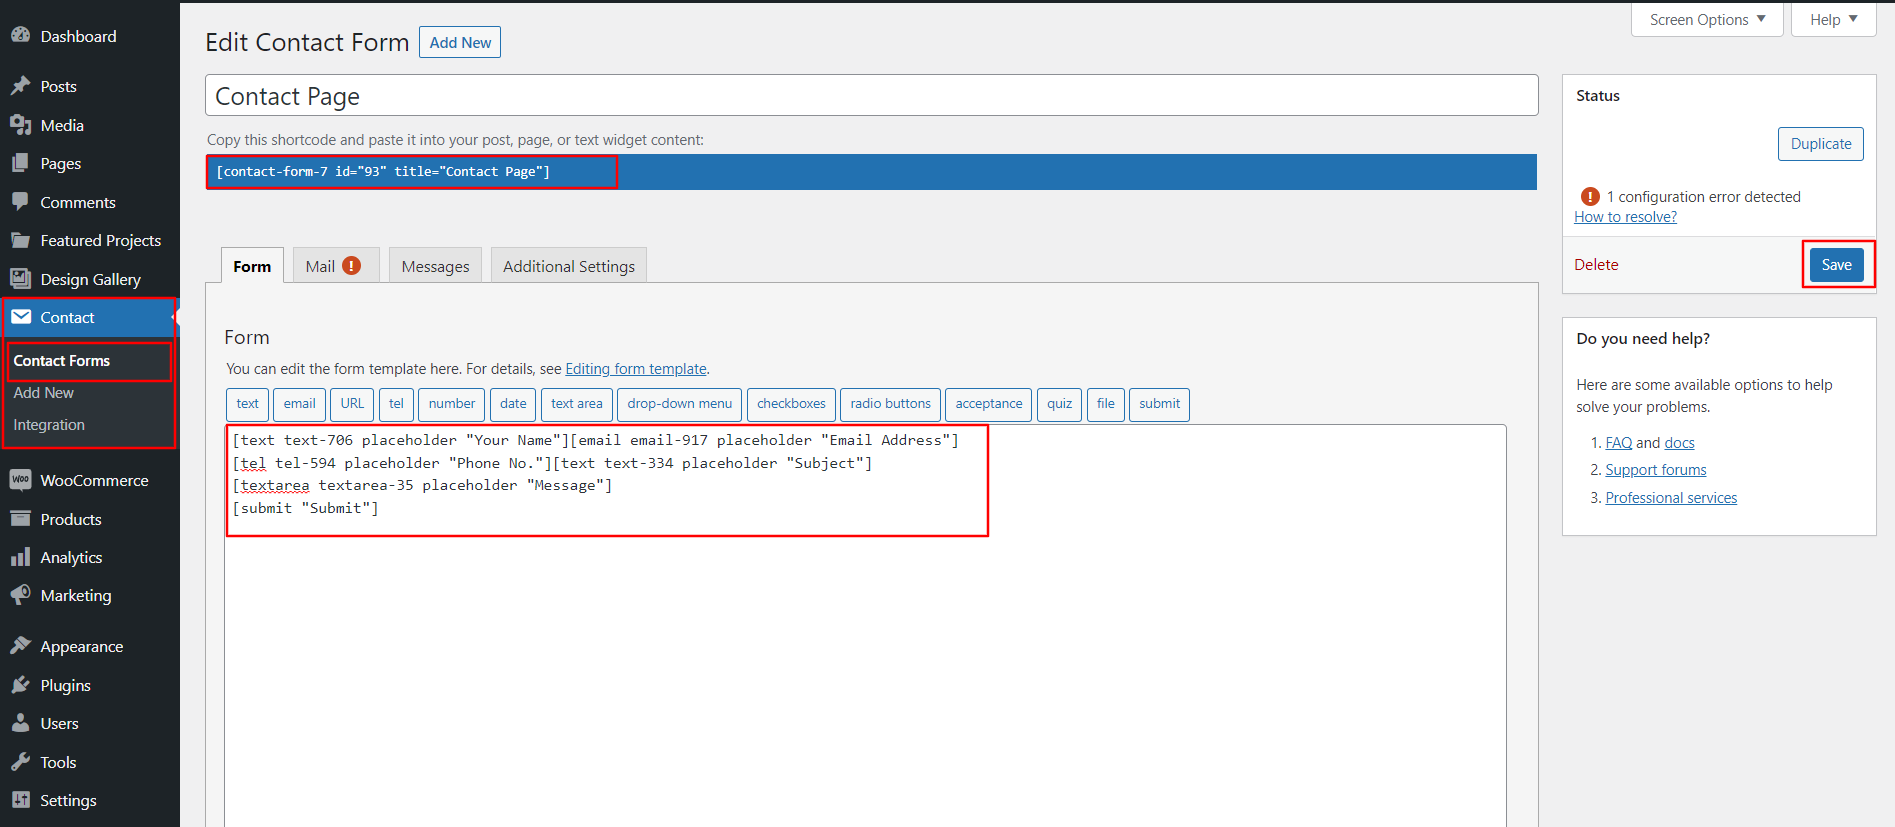The height and width of the screenshot is (827, 1895).
Task: Open the WooCommerce menu label
Action: (x=94, y=480)
